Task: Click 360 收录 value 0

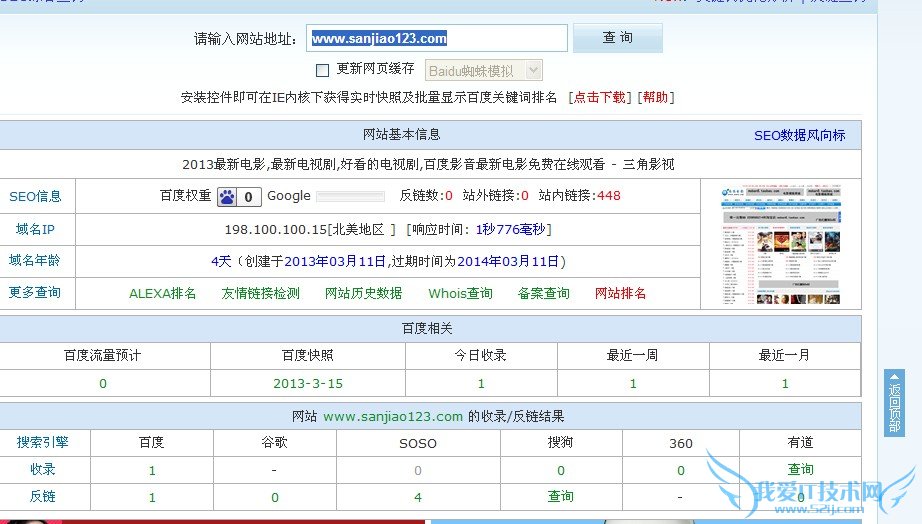Action: coord(681,470)
